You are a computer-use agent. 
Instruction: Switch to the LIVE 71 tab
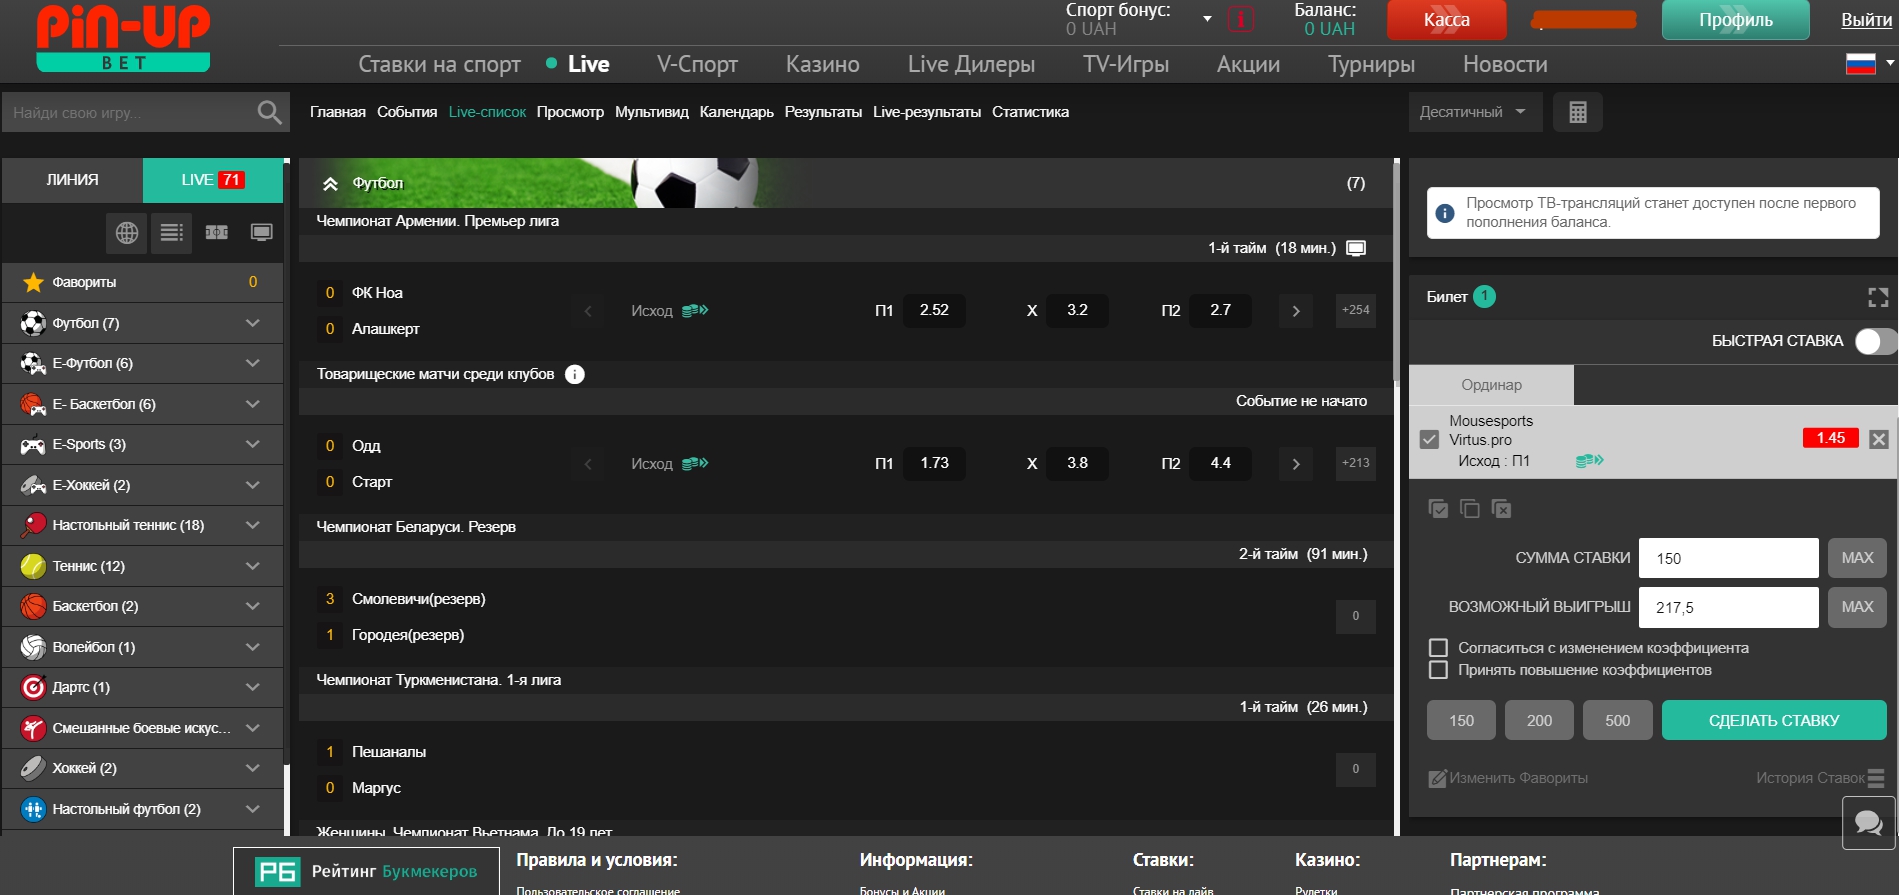point(213,180)
